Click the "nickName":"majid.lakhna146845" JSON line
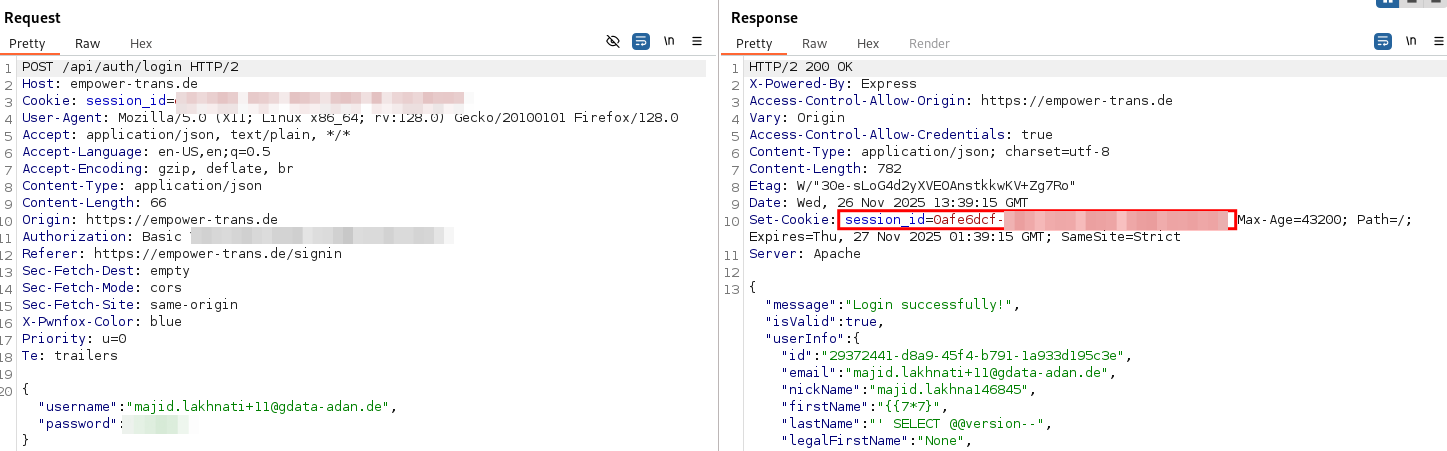 [905, 390]
